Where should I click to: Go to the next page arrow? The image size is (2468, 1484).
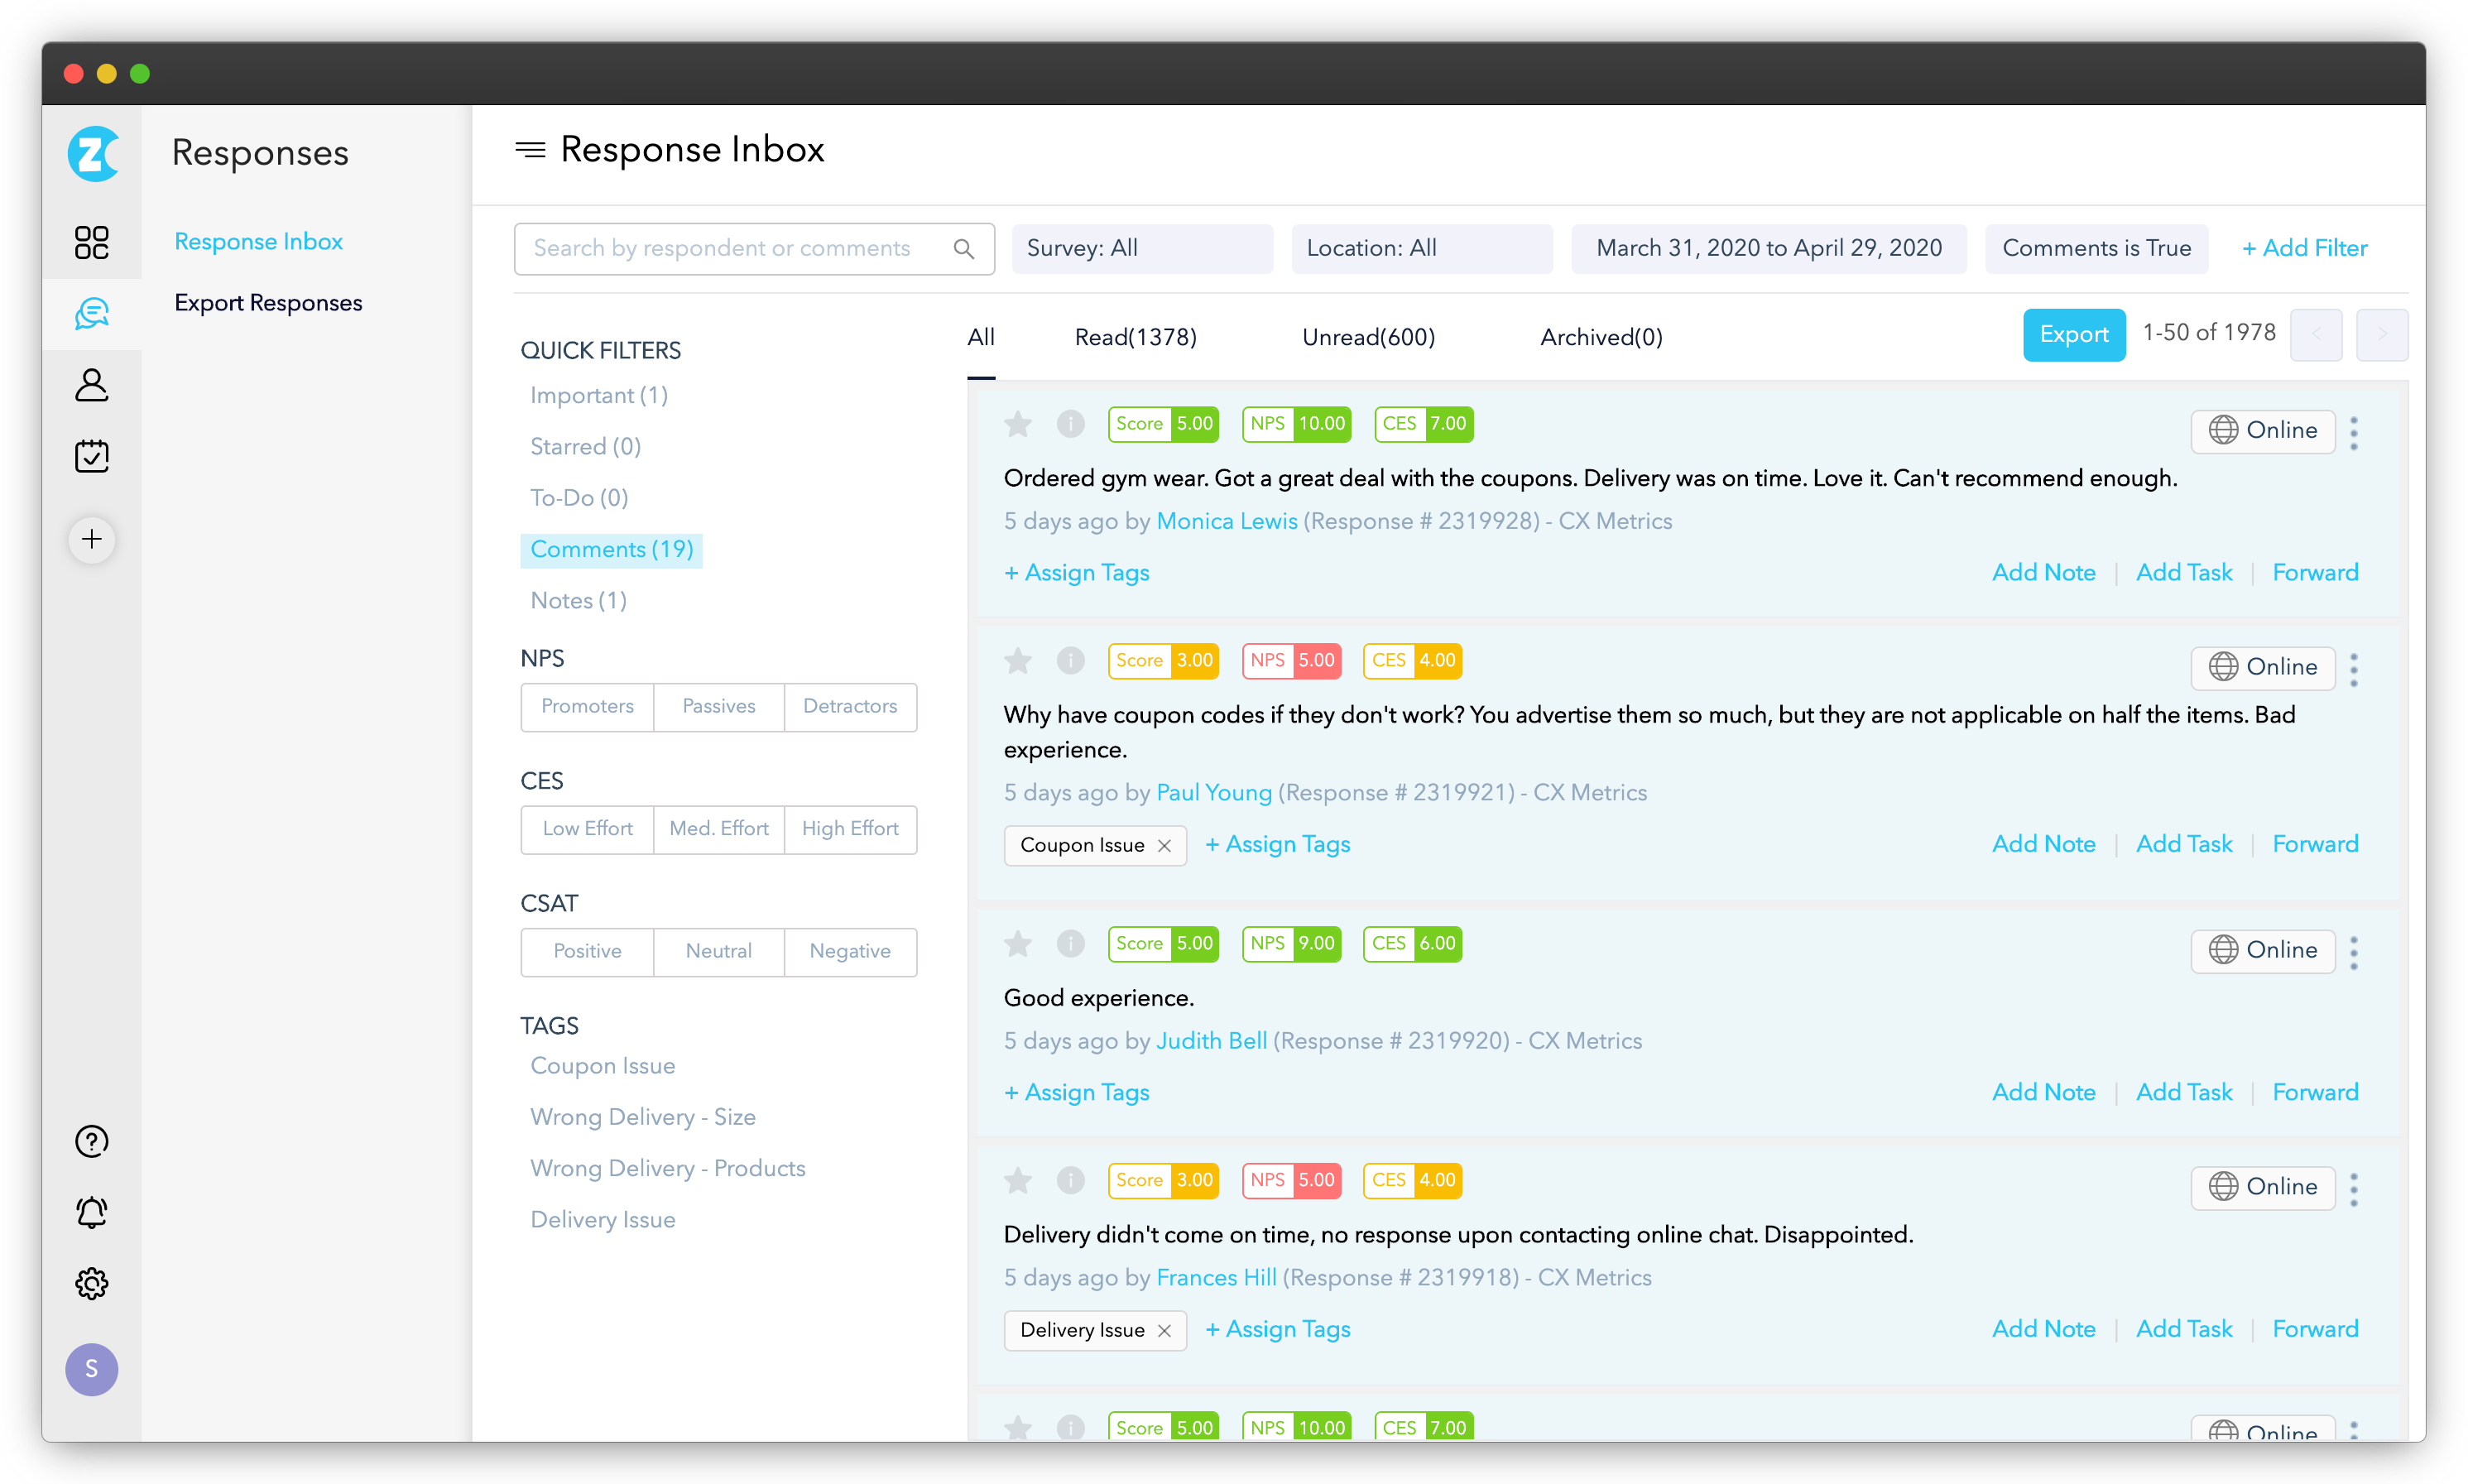(2382, 335)
